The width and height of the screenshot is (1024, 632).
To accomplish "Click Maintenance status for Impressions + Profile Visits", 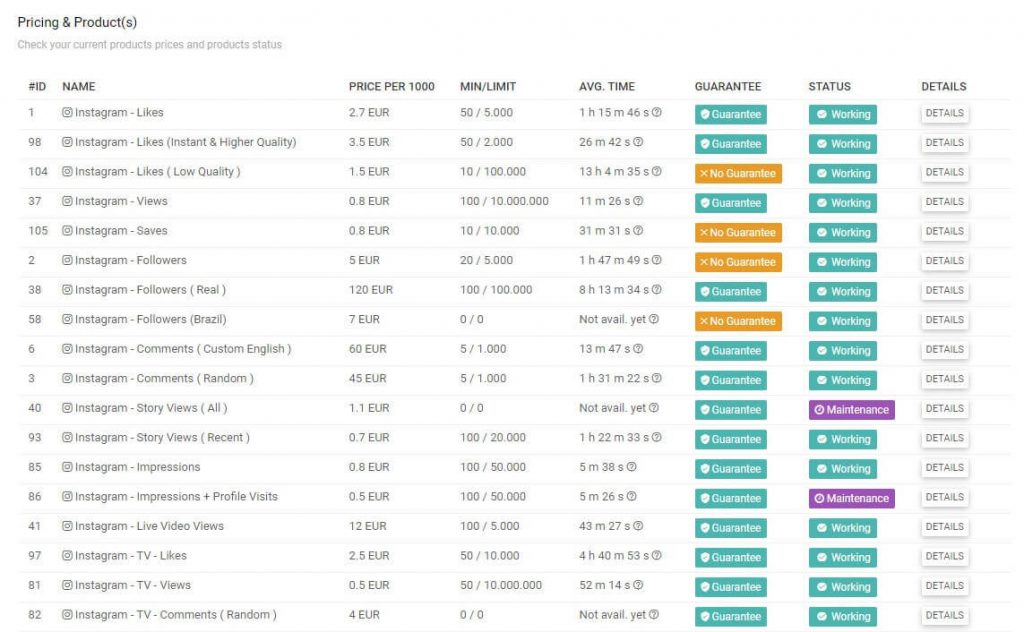I will (x=851, y=498).
